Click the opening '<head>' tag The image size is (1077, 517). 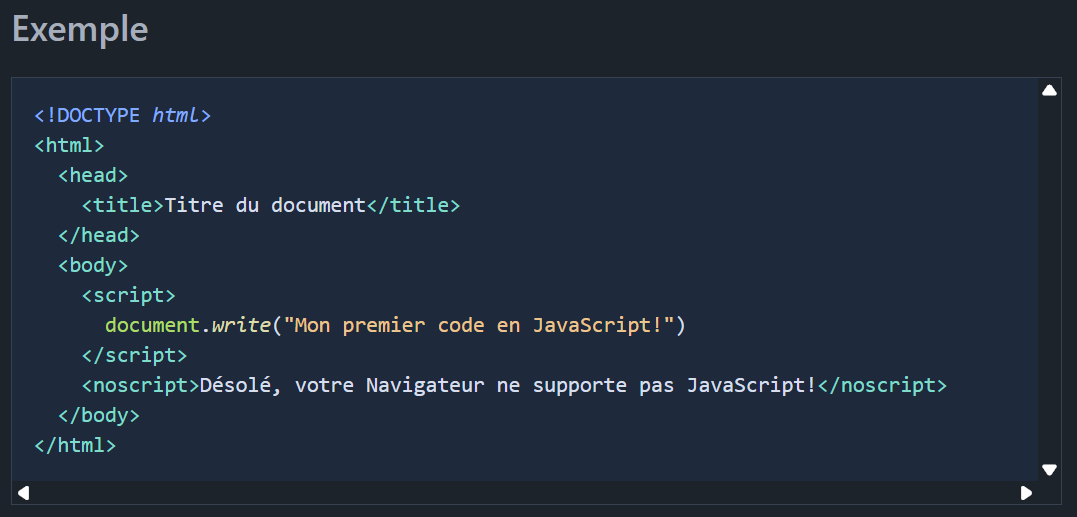tap(93, 176)
